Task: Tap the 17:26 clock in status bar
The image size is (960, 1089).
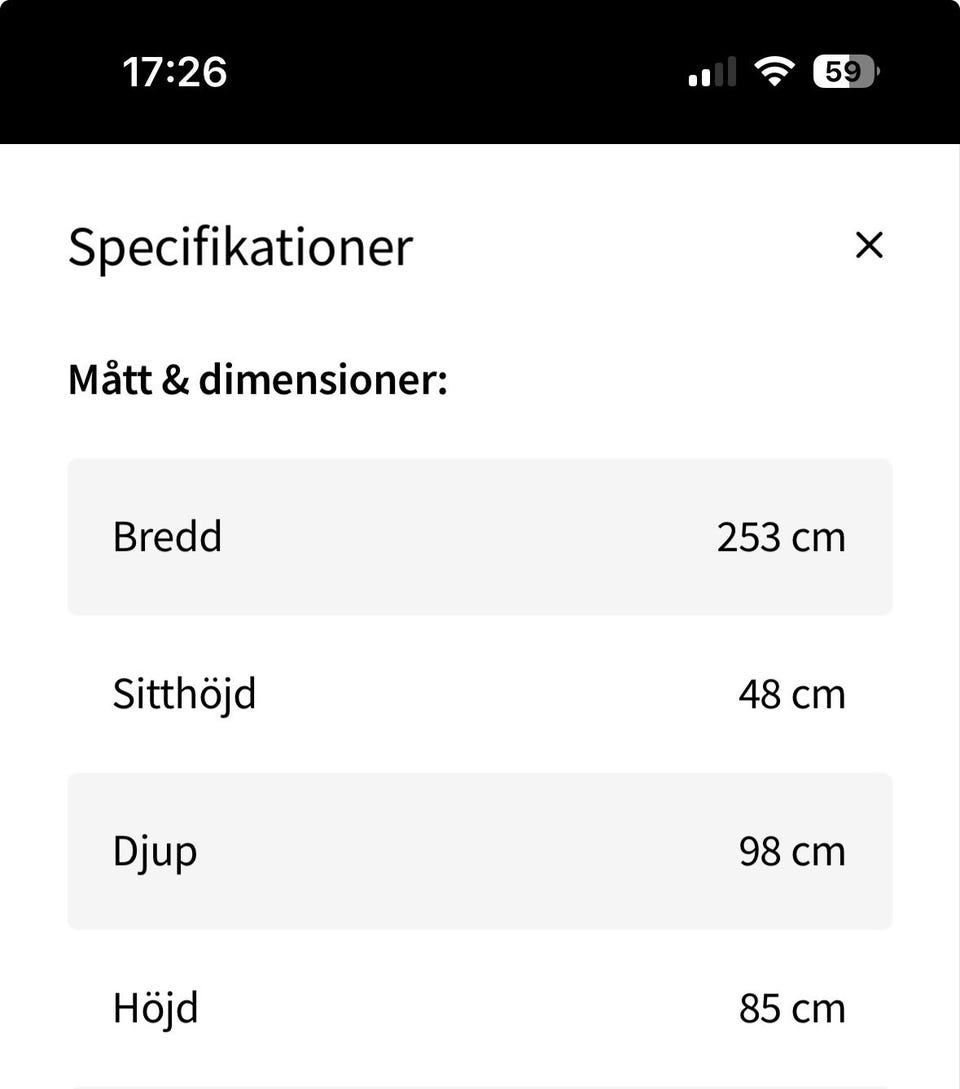Action: 175,72
